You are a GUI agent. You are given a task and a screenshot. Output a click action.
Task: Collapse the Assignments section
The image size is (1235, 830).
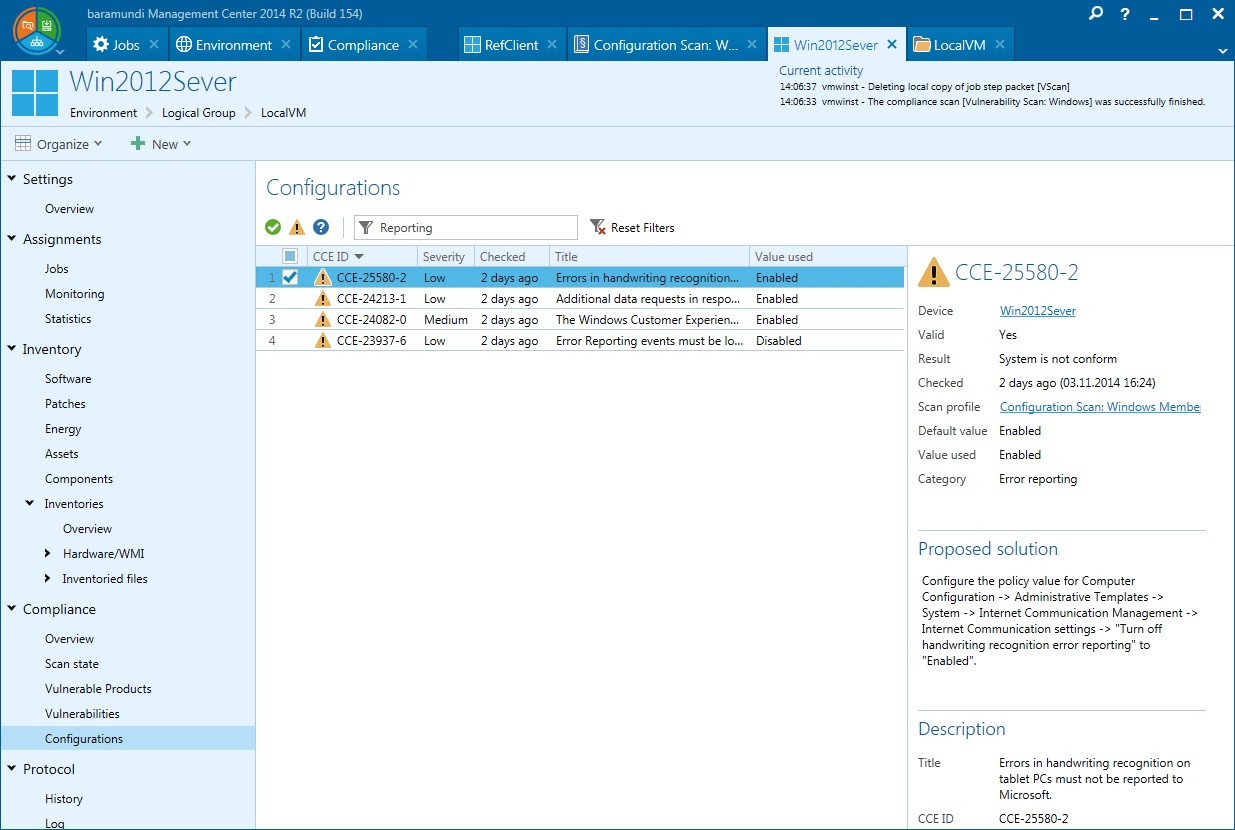(12, 239)
